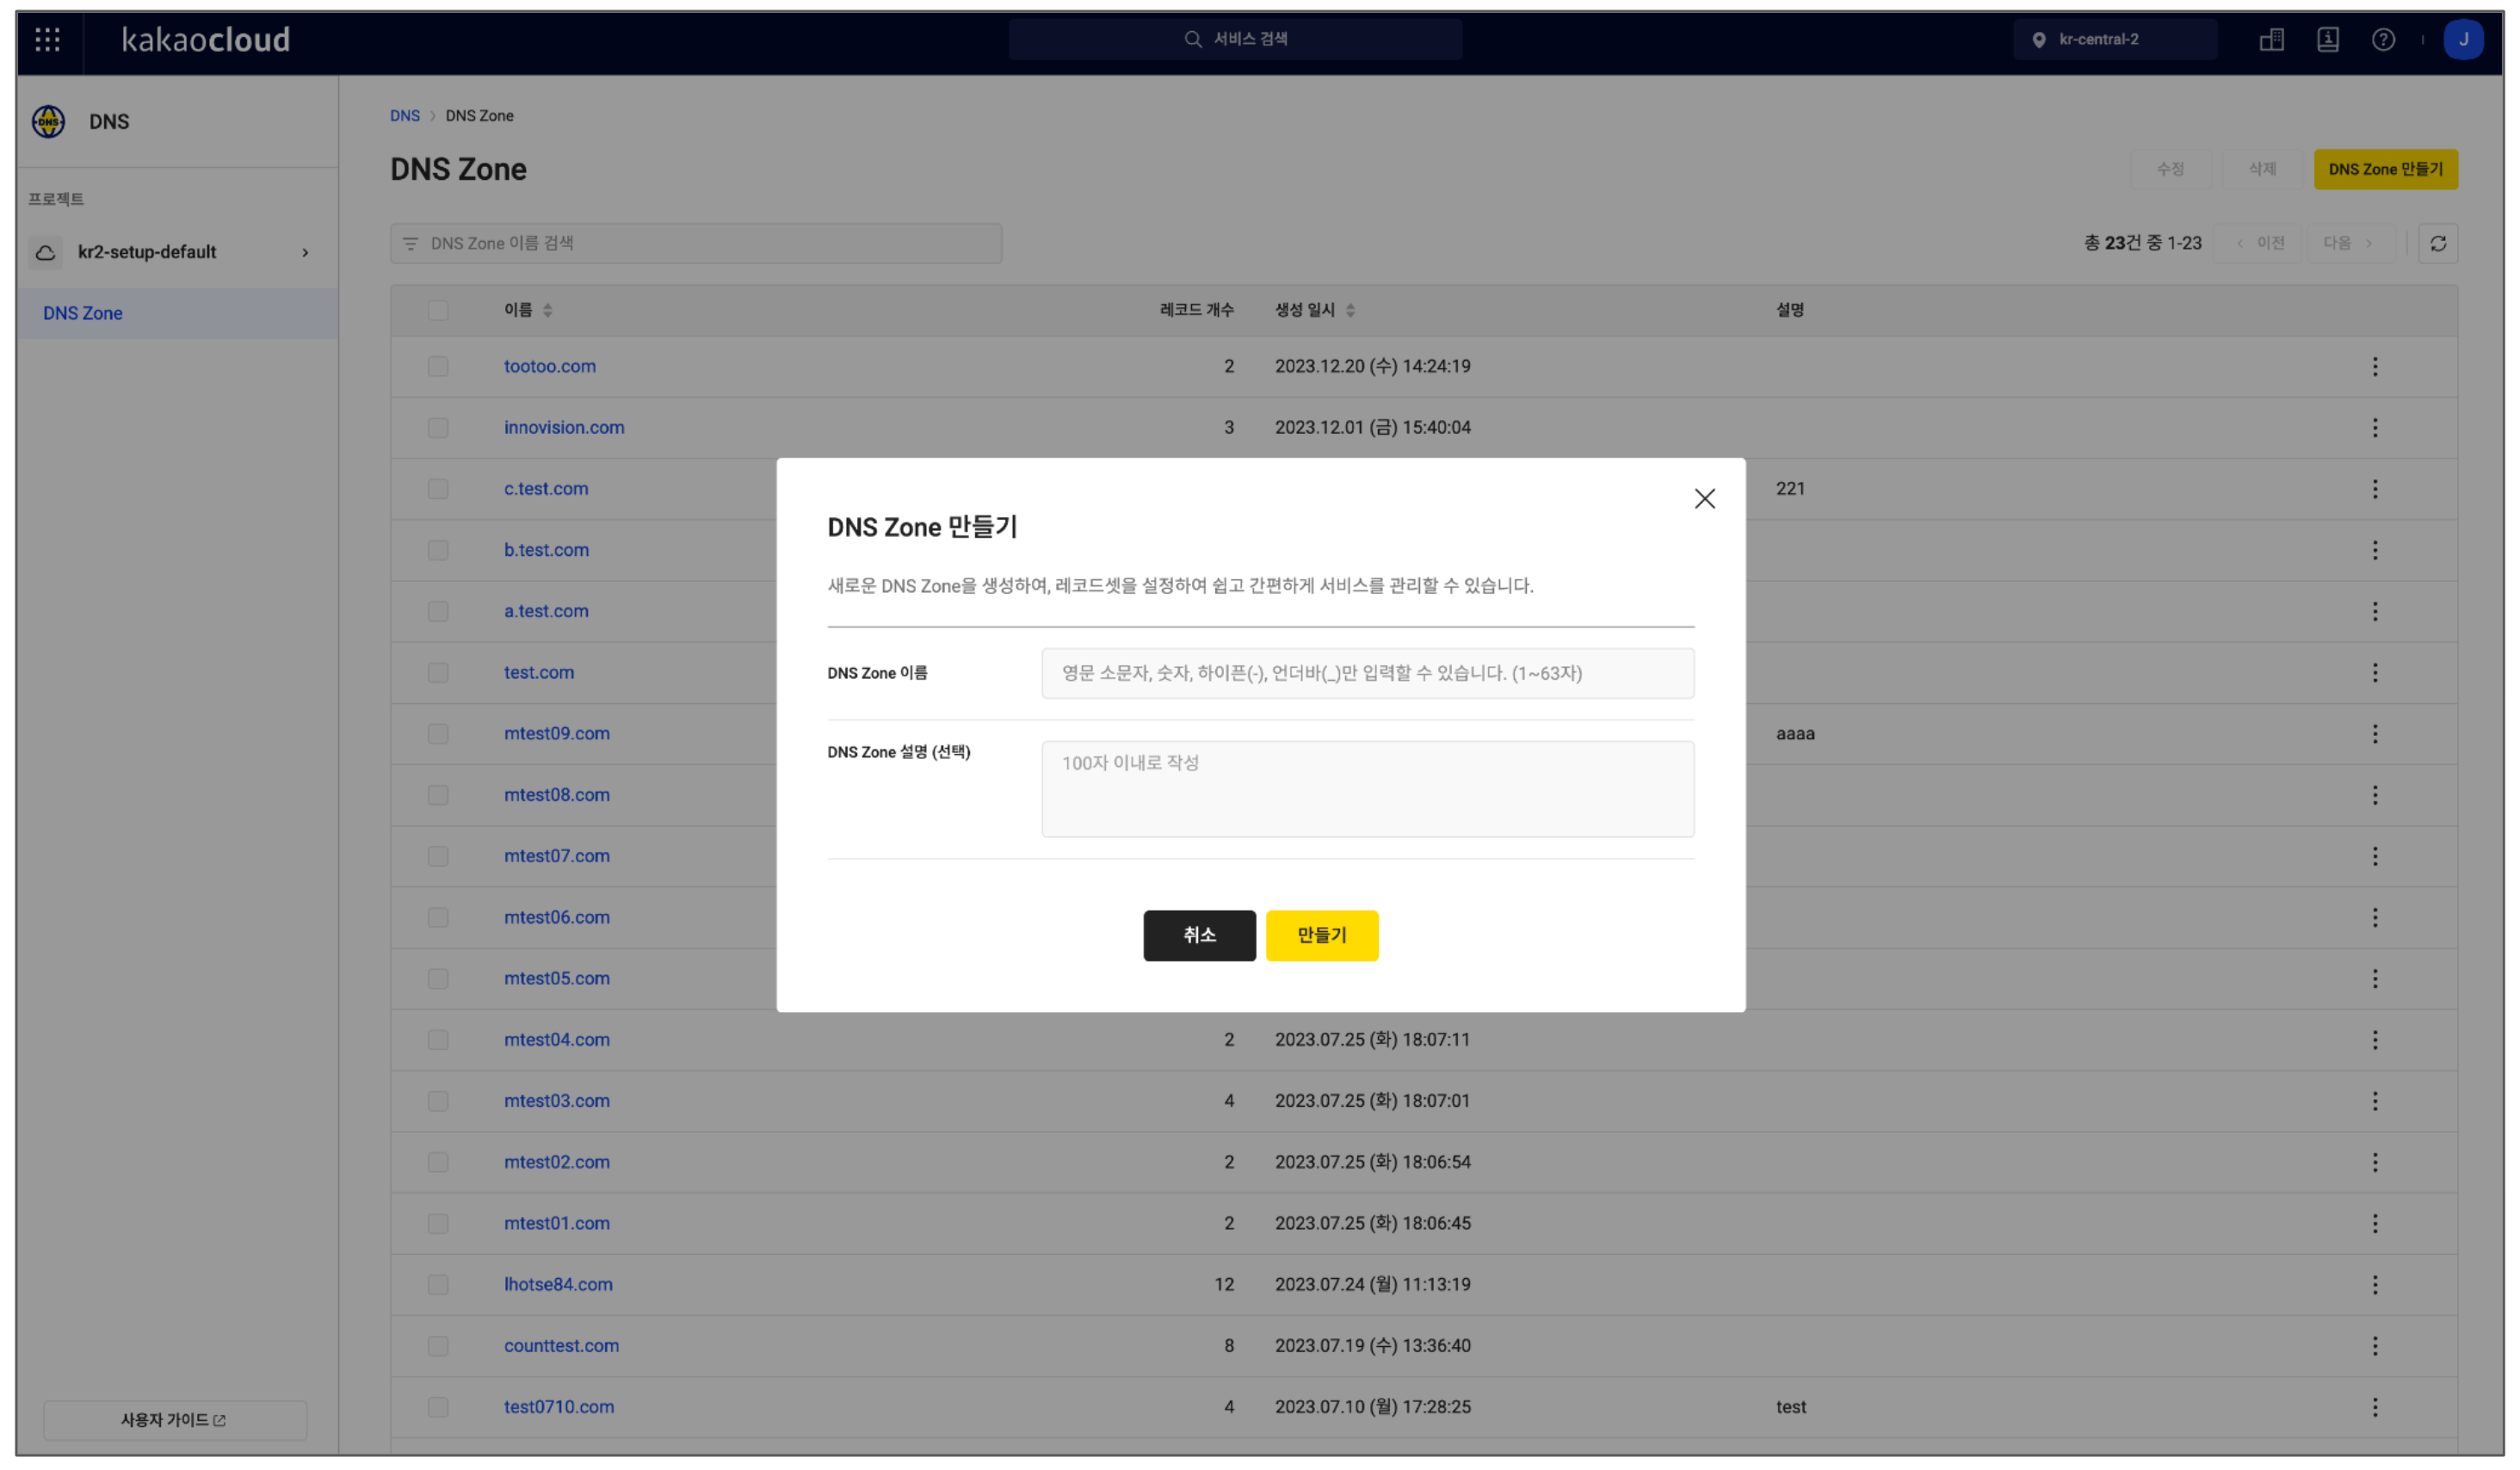Focus the DNS Zone 이름 input field
2520x1470 pixels.
point(1367,673)
